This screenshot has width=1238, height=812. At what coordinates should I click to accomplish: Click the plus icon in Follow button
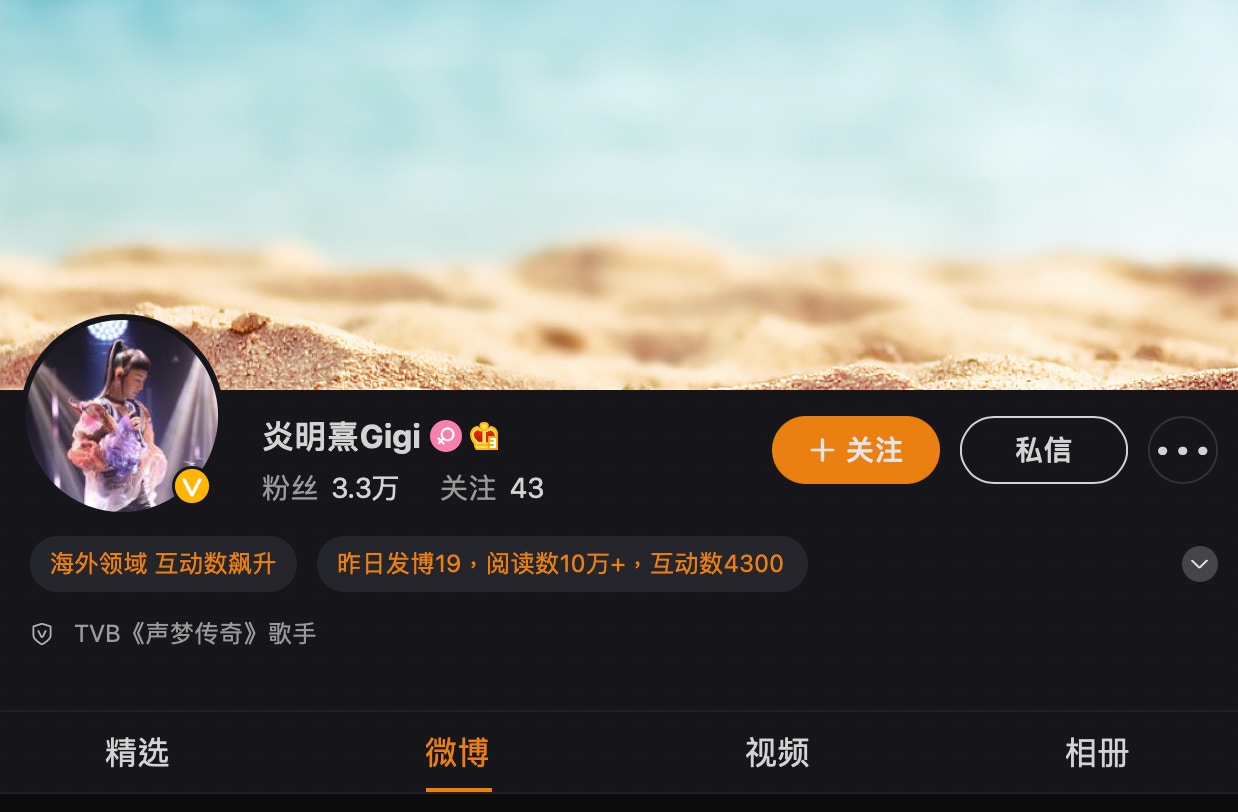tap(822, 450)
